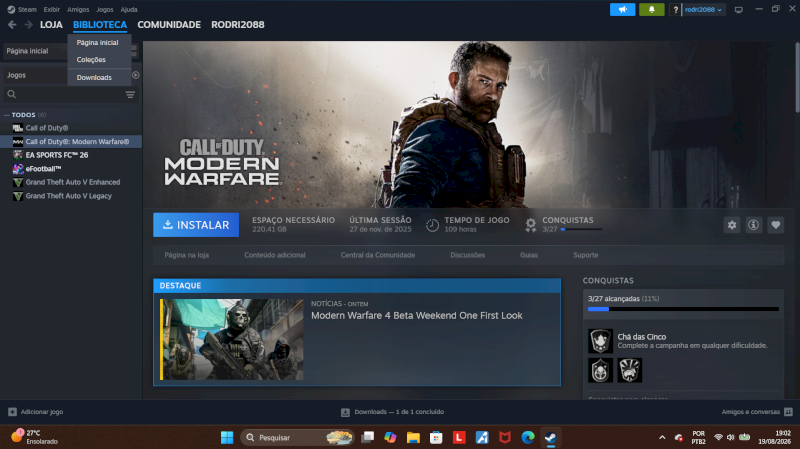
Task: Show hidden tray icons chevron
Action: (x=662, y=437)
